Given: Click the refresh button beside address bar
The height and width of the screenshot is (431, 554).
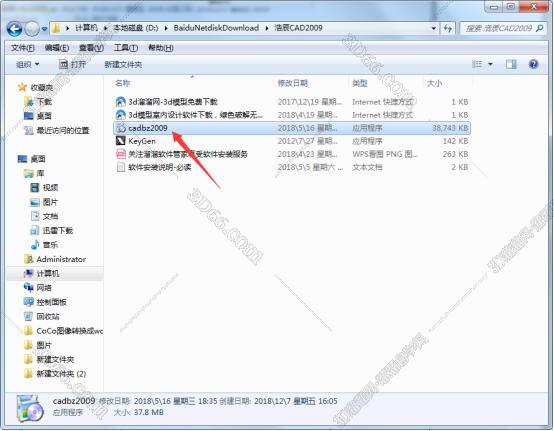Looking at the screenshot, I should pyautogui.click(x=448, y=28).
